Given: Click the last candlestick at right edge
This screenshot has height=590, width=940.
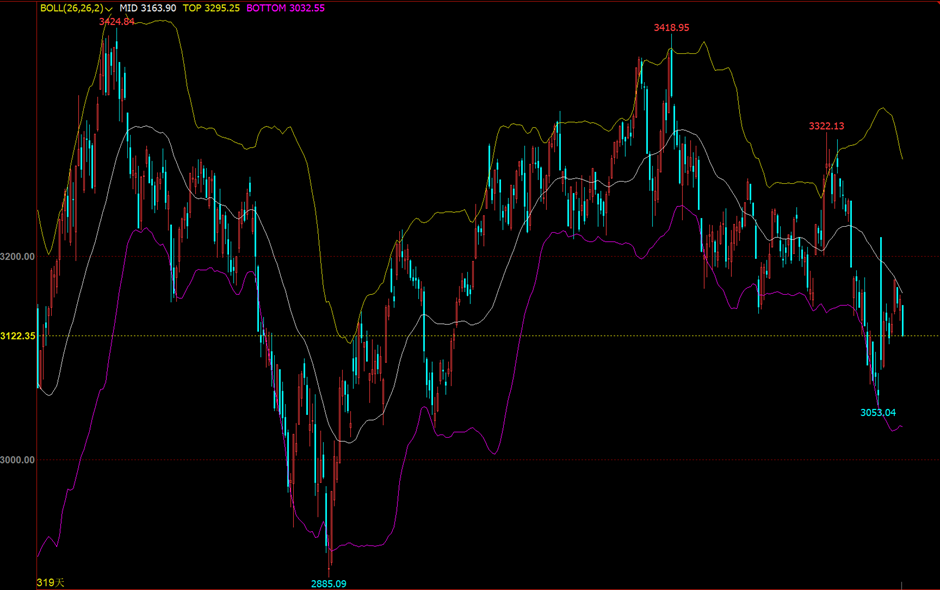Looking at the screenshot, I should point(903,320).
